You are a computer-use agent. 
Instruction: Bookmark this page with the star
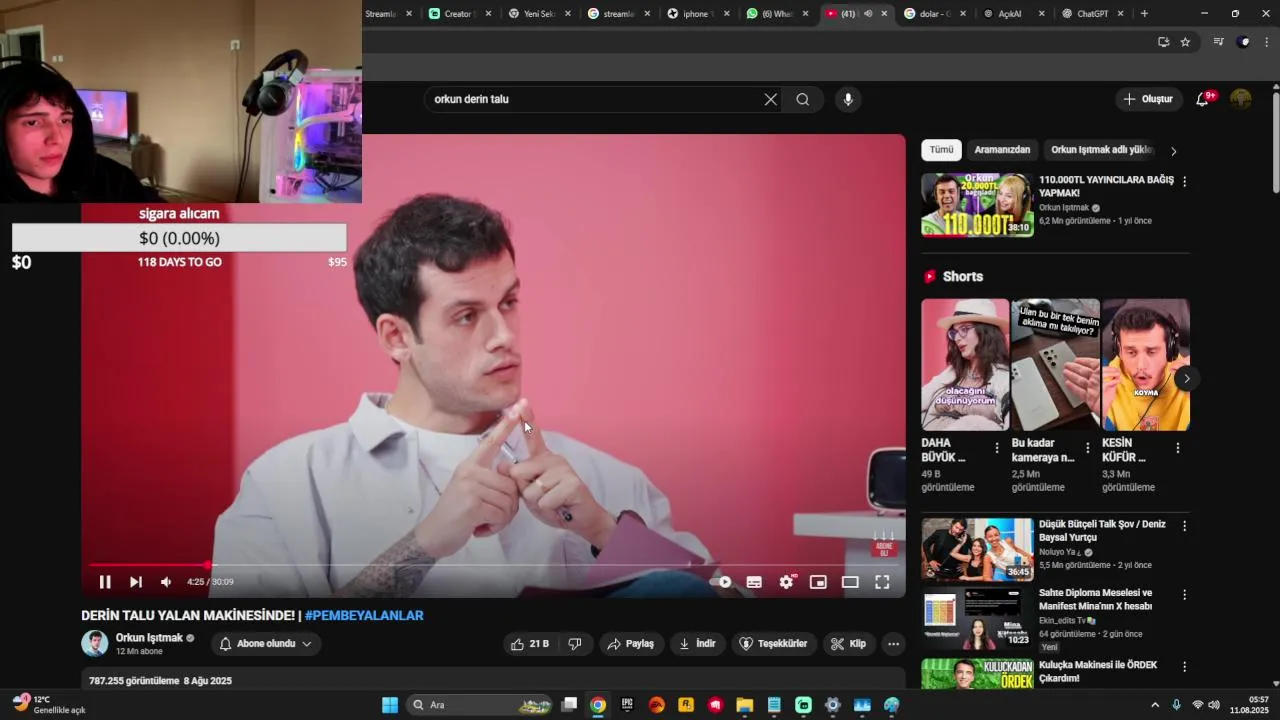point(1185,42)
